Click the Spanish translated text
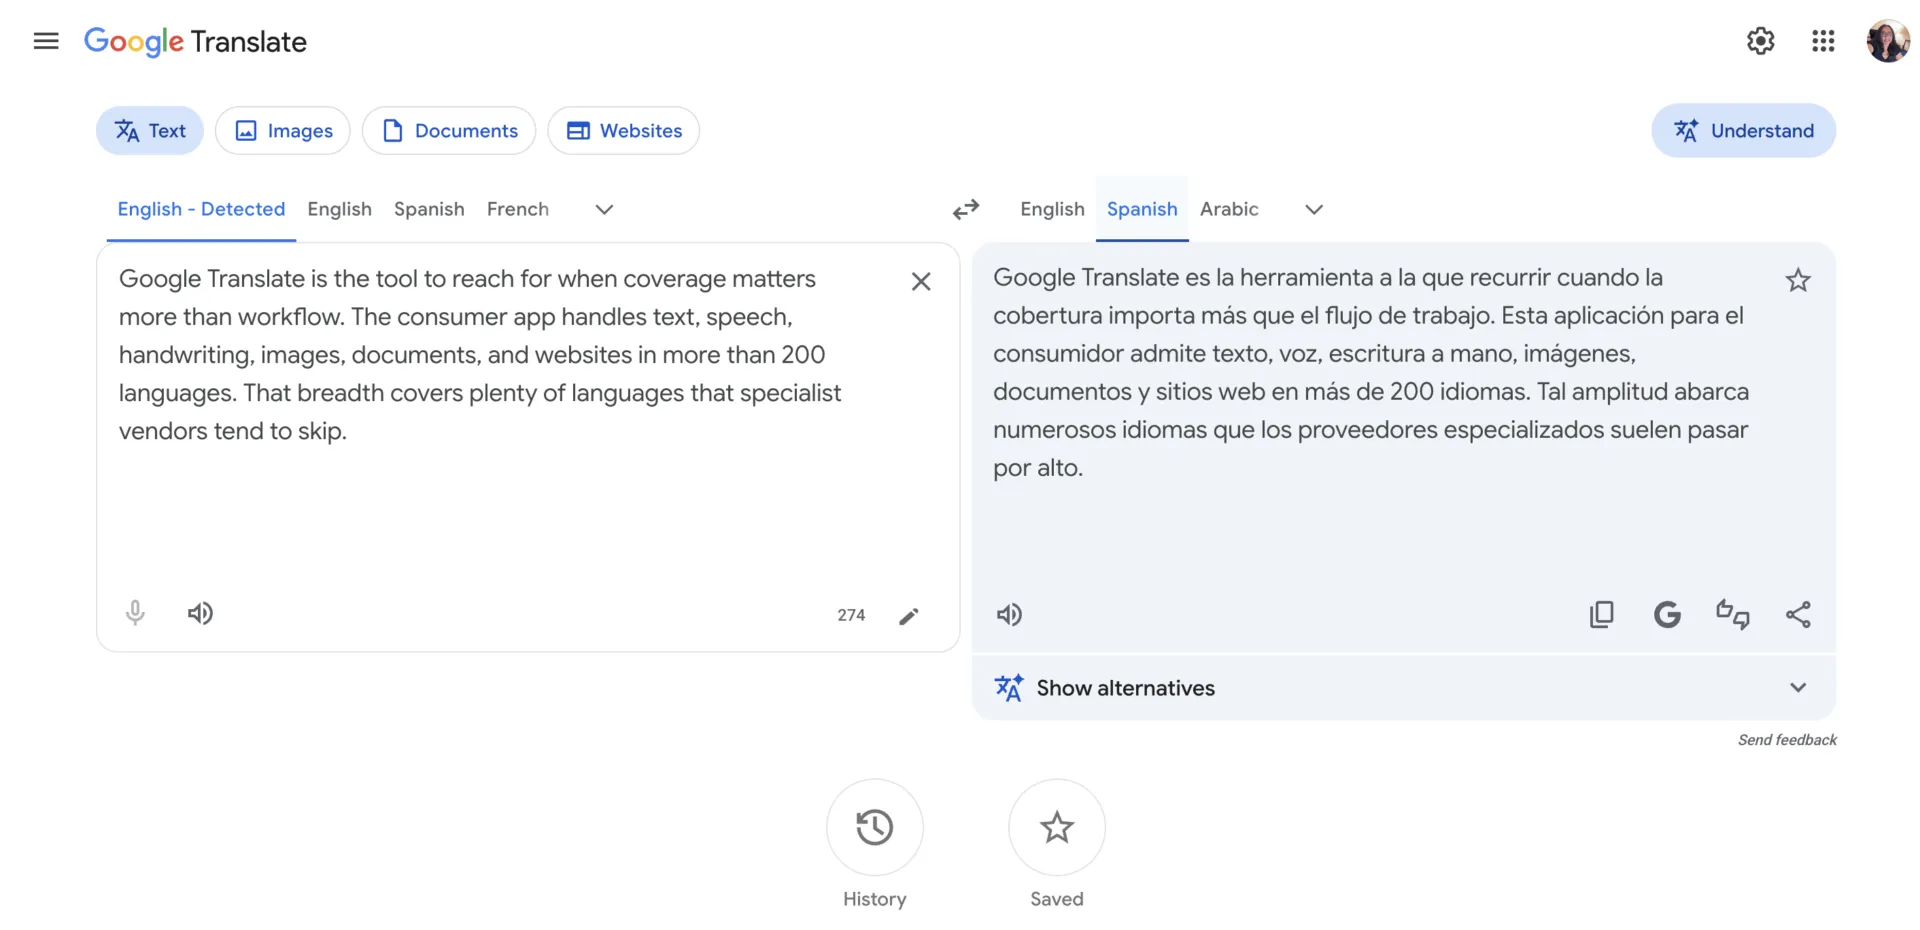This screenshot has height=930, width=1920. coord(1371,372)
